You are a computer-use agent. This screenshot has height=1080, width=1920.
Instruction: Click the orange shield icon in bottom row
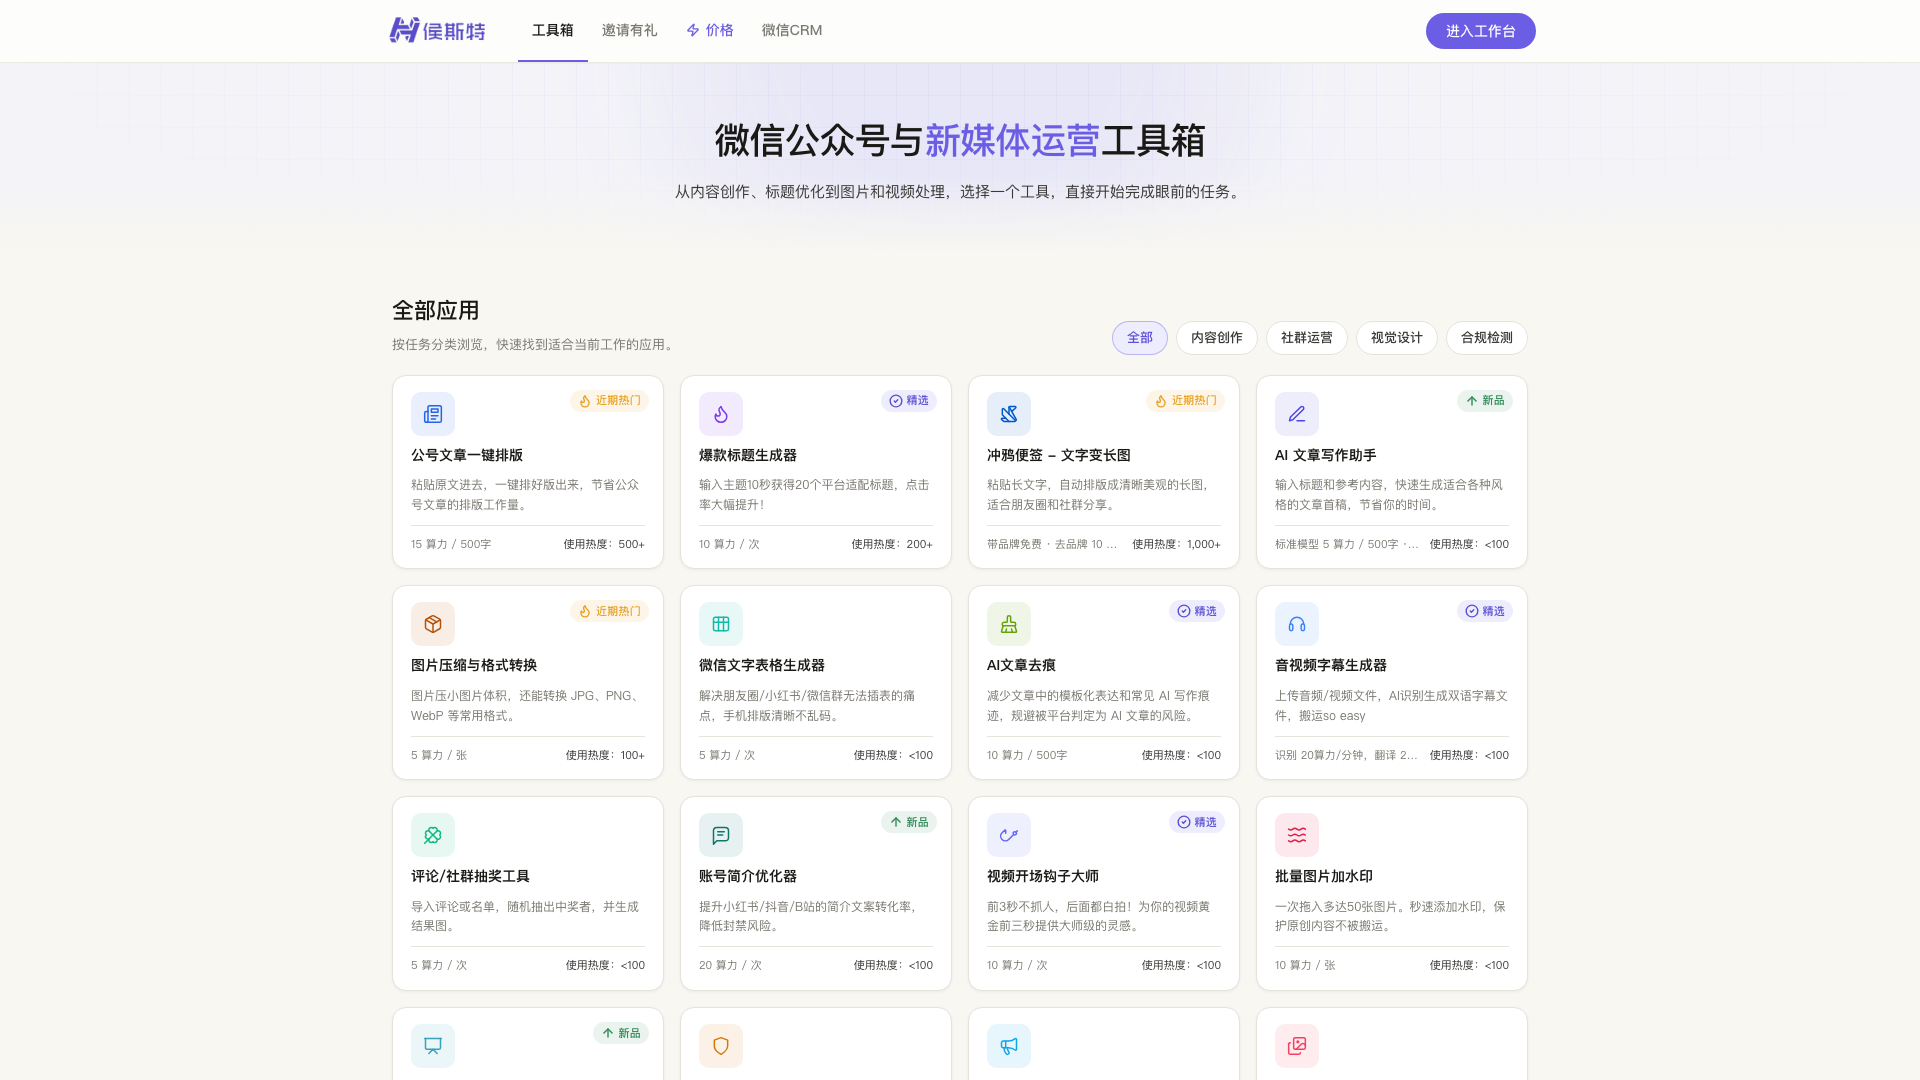(721, 1046)
